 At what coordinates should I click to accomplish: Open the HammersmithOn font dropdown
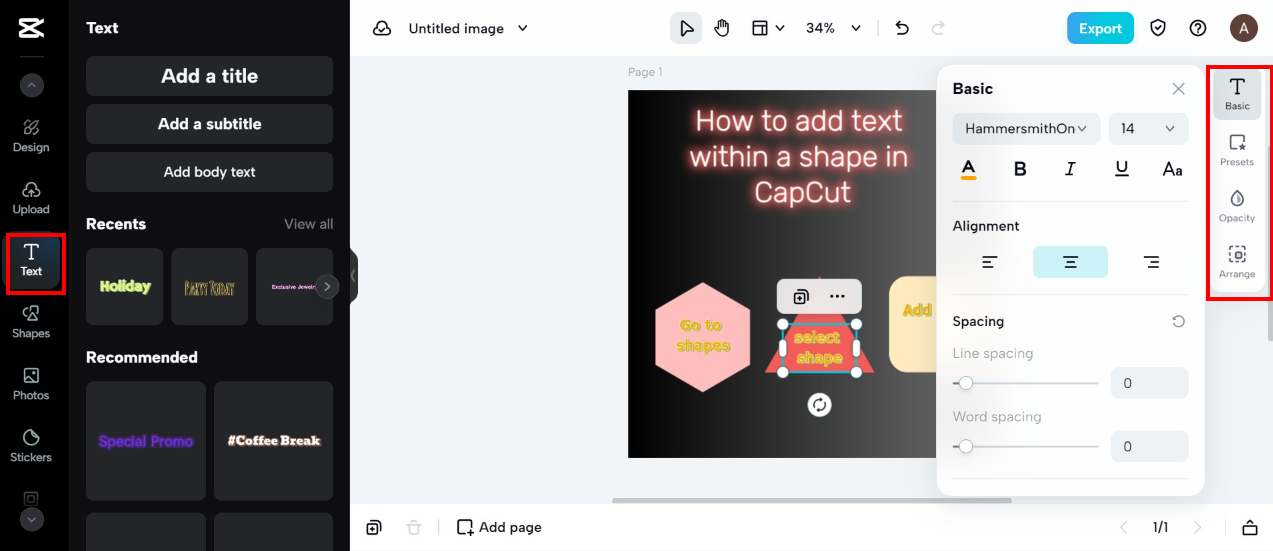pos(1026,129)
